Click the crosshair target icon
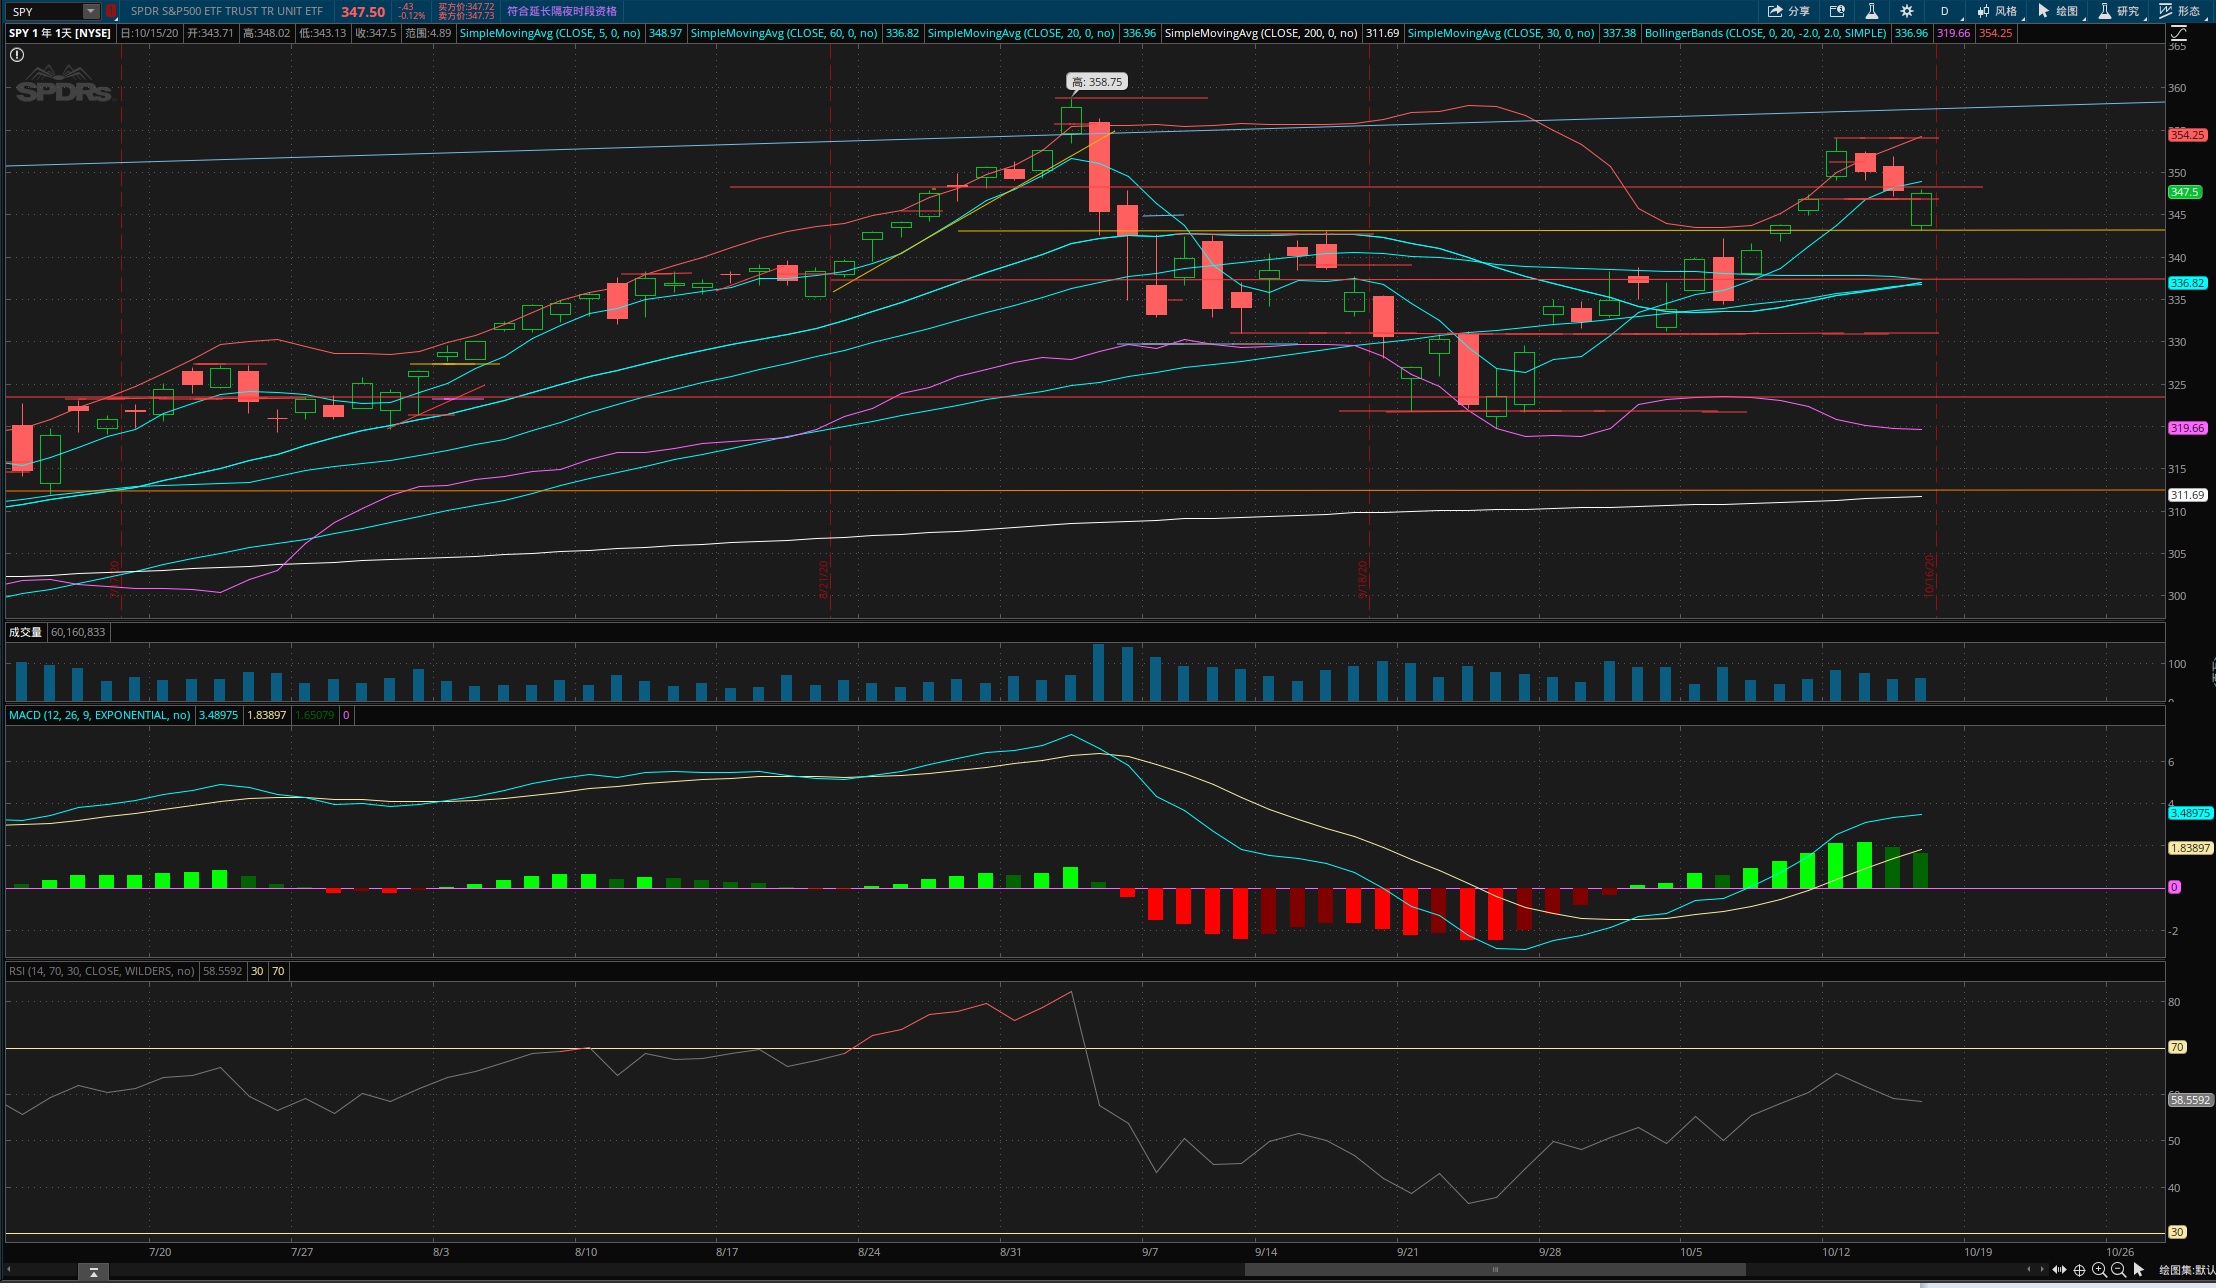Viewport: 2216px width, 1288px height. coord(2079,1270)
